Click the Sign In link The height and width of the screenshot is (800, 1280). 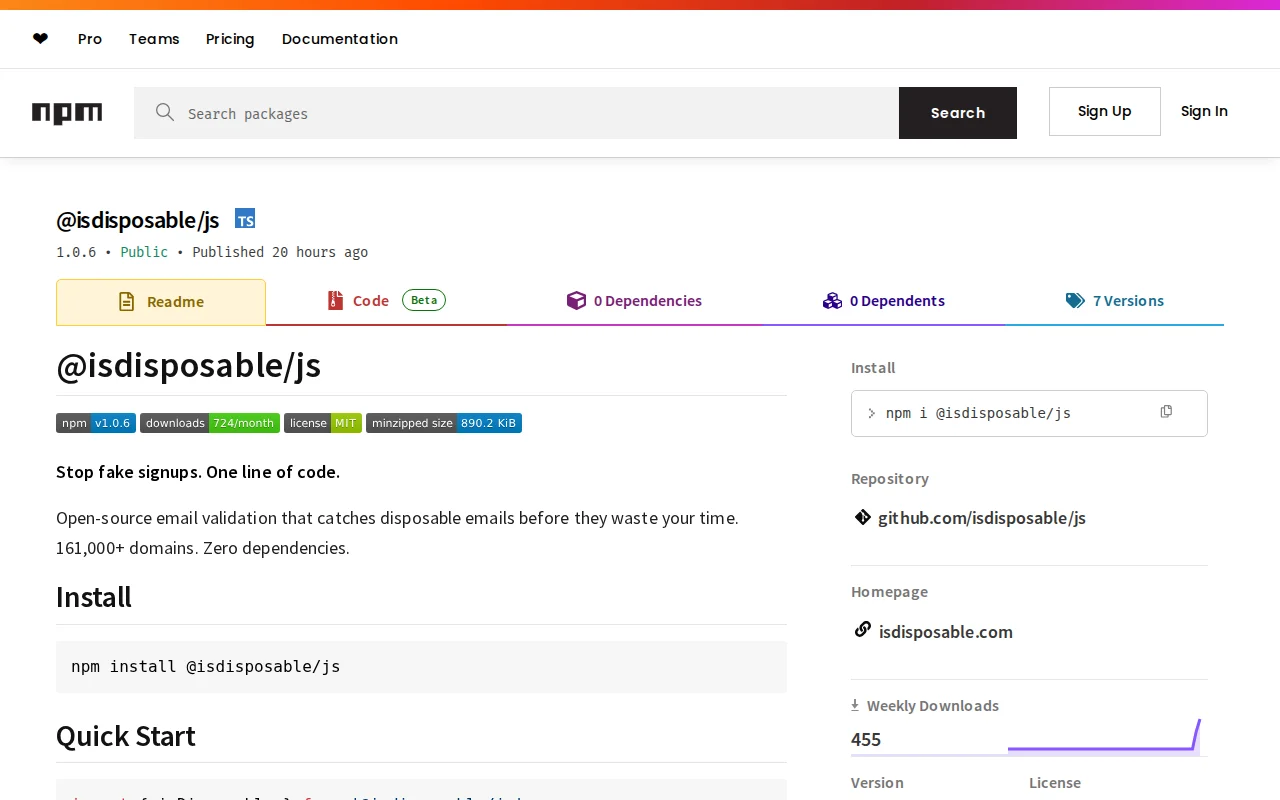pos(1204,111)
